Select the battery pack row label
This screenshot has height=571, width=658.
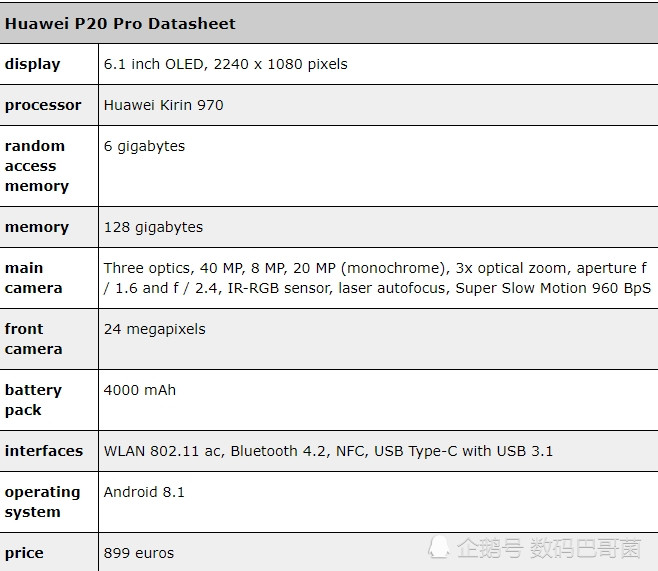click(33, 400)
